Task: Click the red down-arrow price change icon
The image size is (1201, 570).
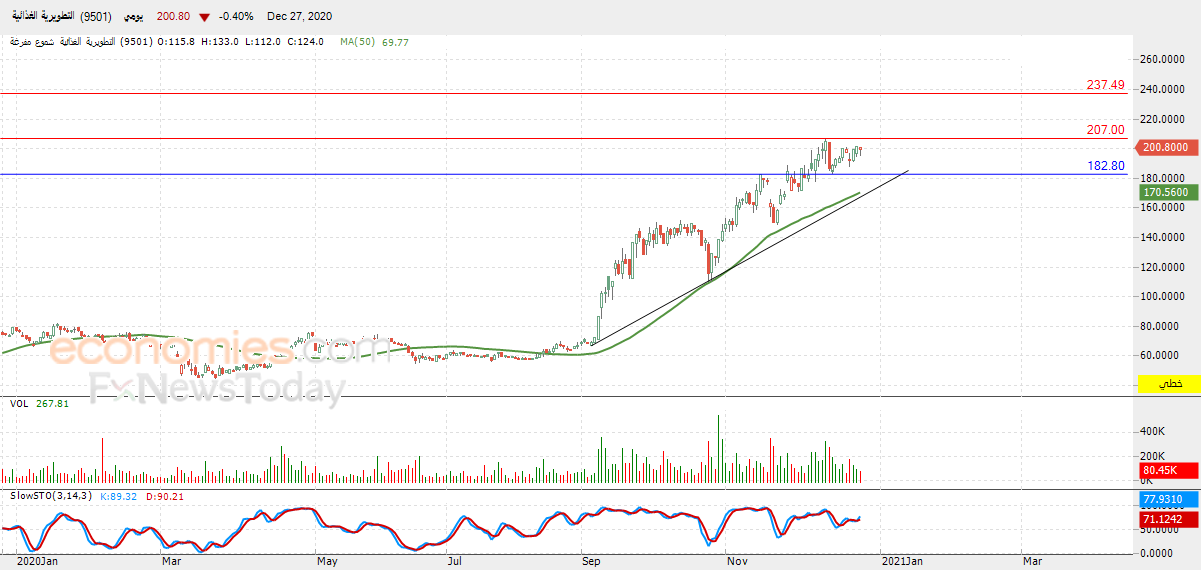Action: click(x=205, y=17)
